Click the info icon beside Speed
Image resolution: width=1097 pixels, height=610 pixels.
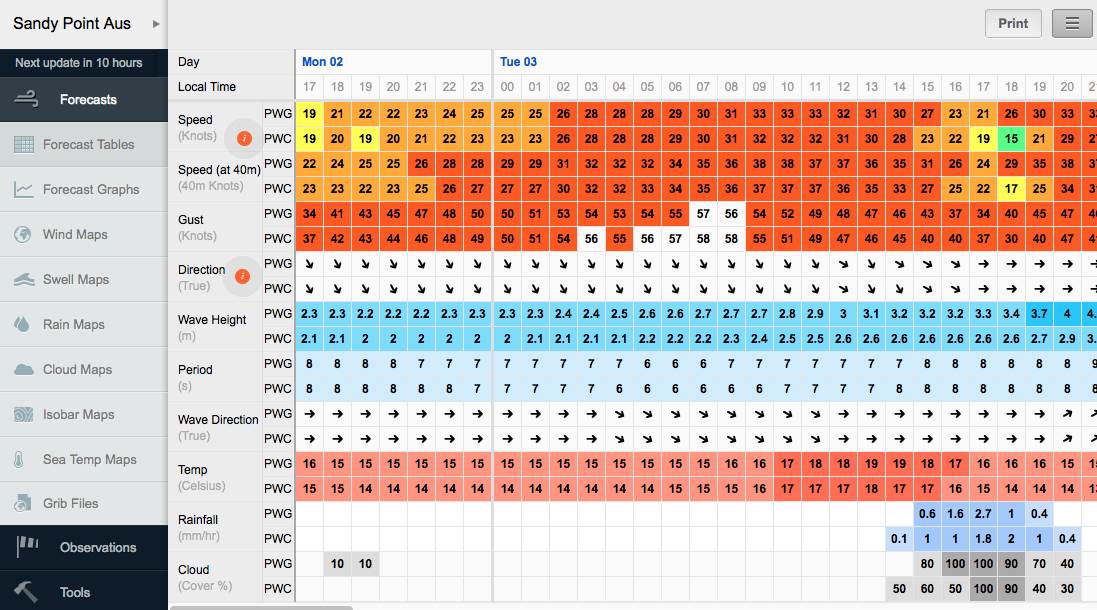pos(243,137)
